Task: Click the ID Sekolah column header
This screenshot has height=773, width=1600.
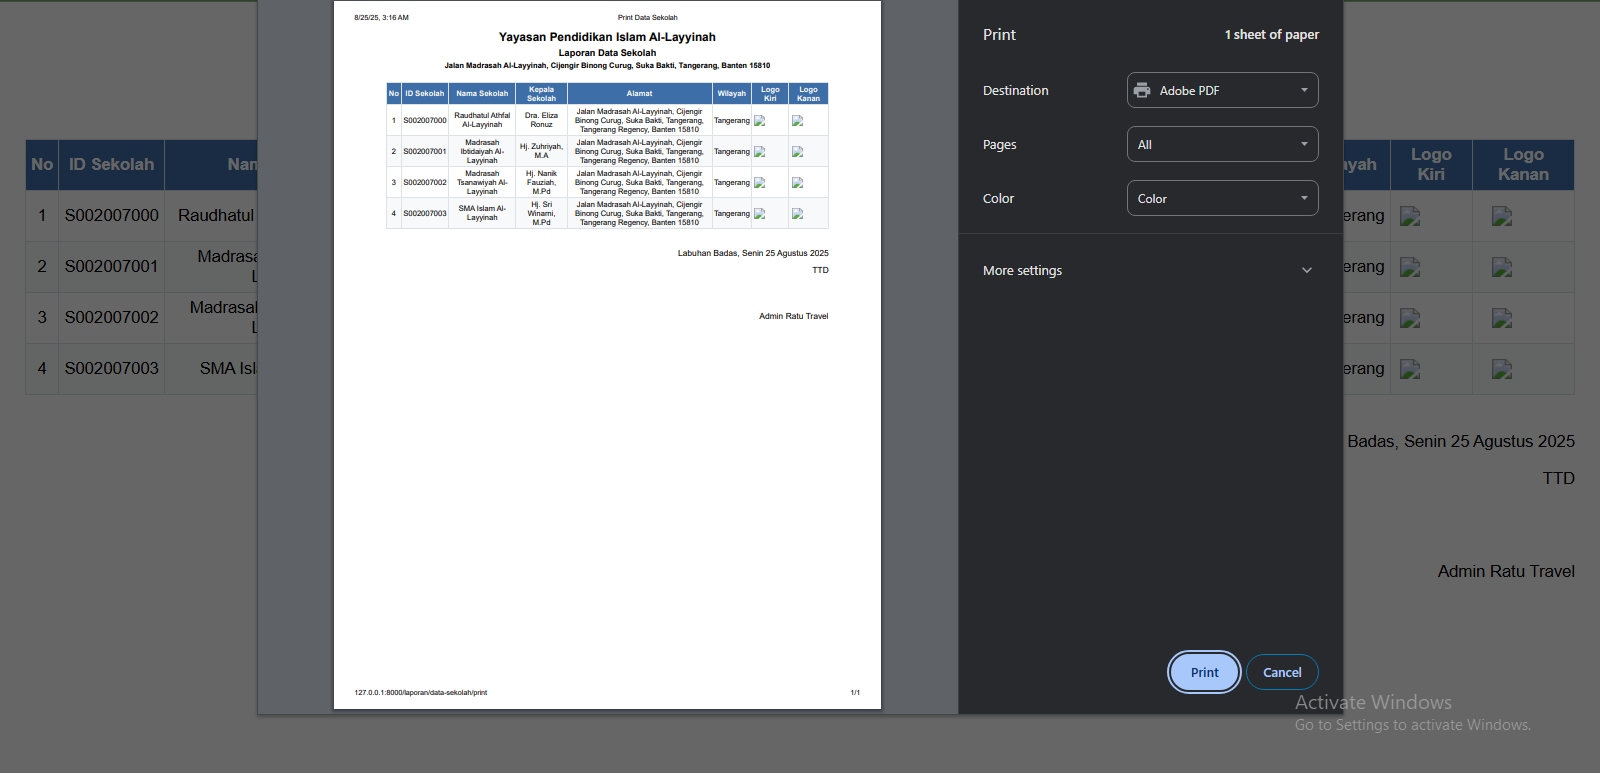Action: click(x=111, y=165)
